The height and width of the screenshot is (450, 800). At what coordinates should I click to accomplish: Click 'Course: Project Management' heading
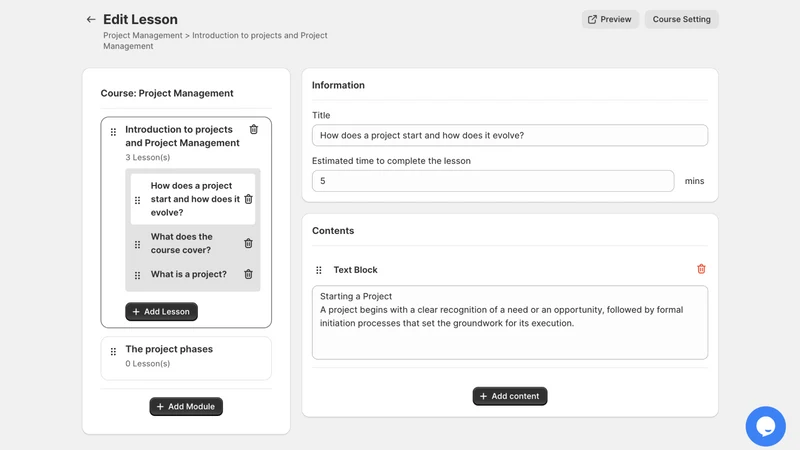[x=167, y=93]
